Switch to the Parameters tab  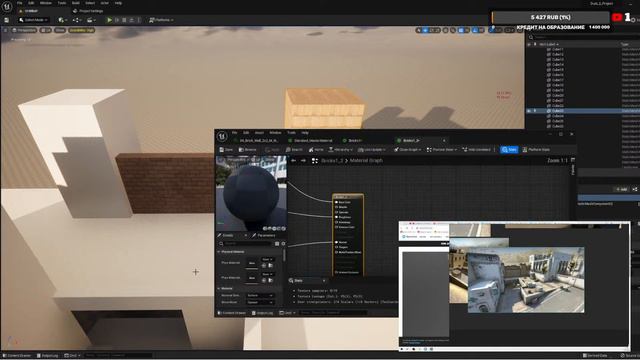tap(264, 236)
